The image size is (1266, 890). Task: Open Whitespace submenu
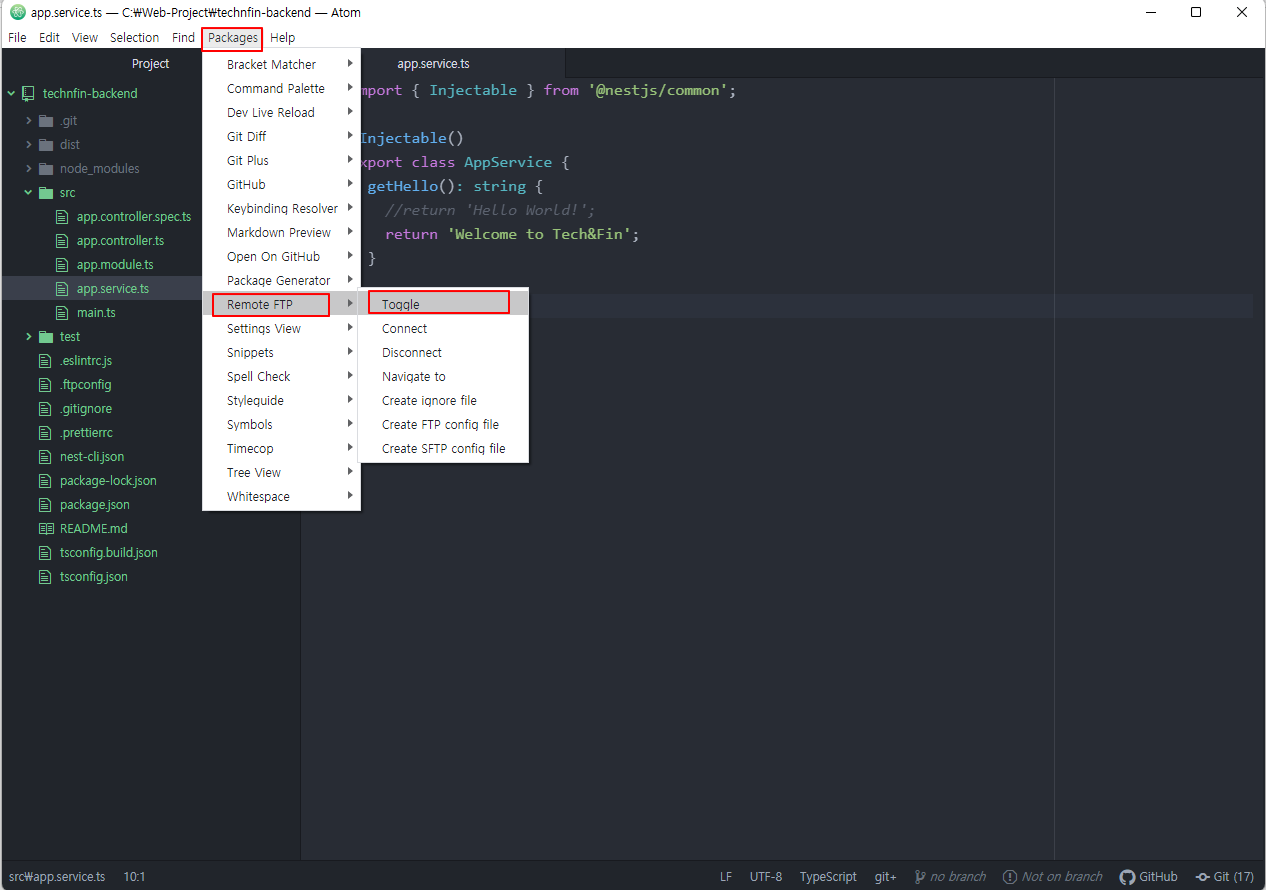[281, 496]
